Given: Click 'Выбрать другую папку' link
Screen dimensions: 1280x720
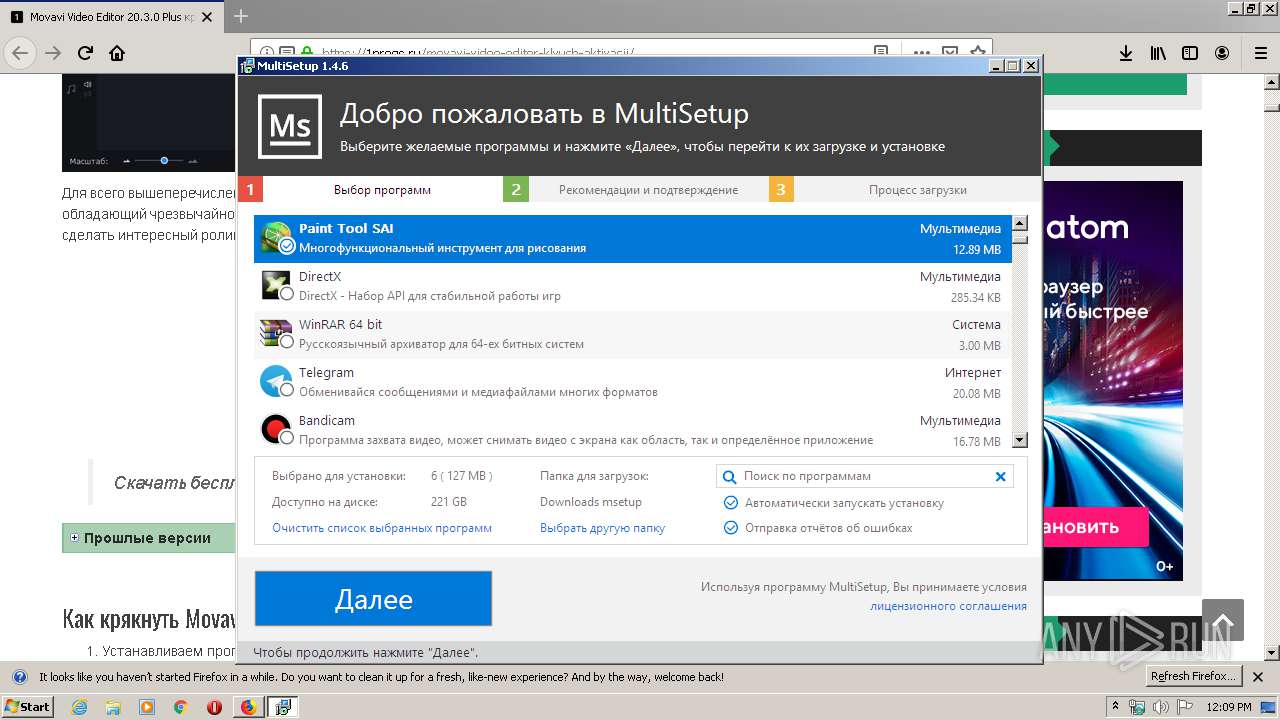Looking at the screenshot, I should tap(602, 528).
